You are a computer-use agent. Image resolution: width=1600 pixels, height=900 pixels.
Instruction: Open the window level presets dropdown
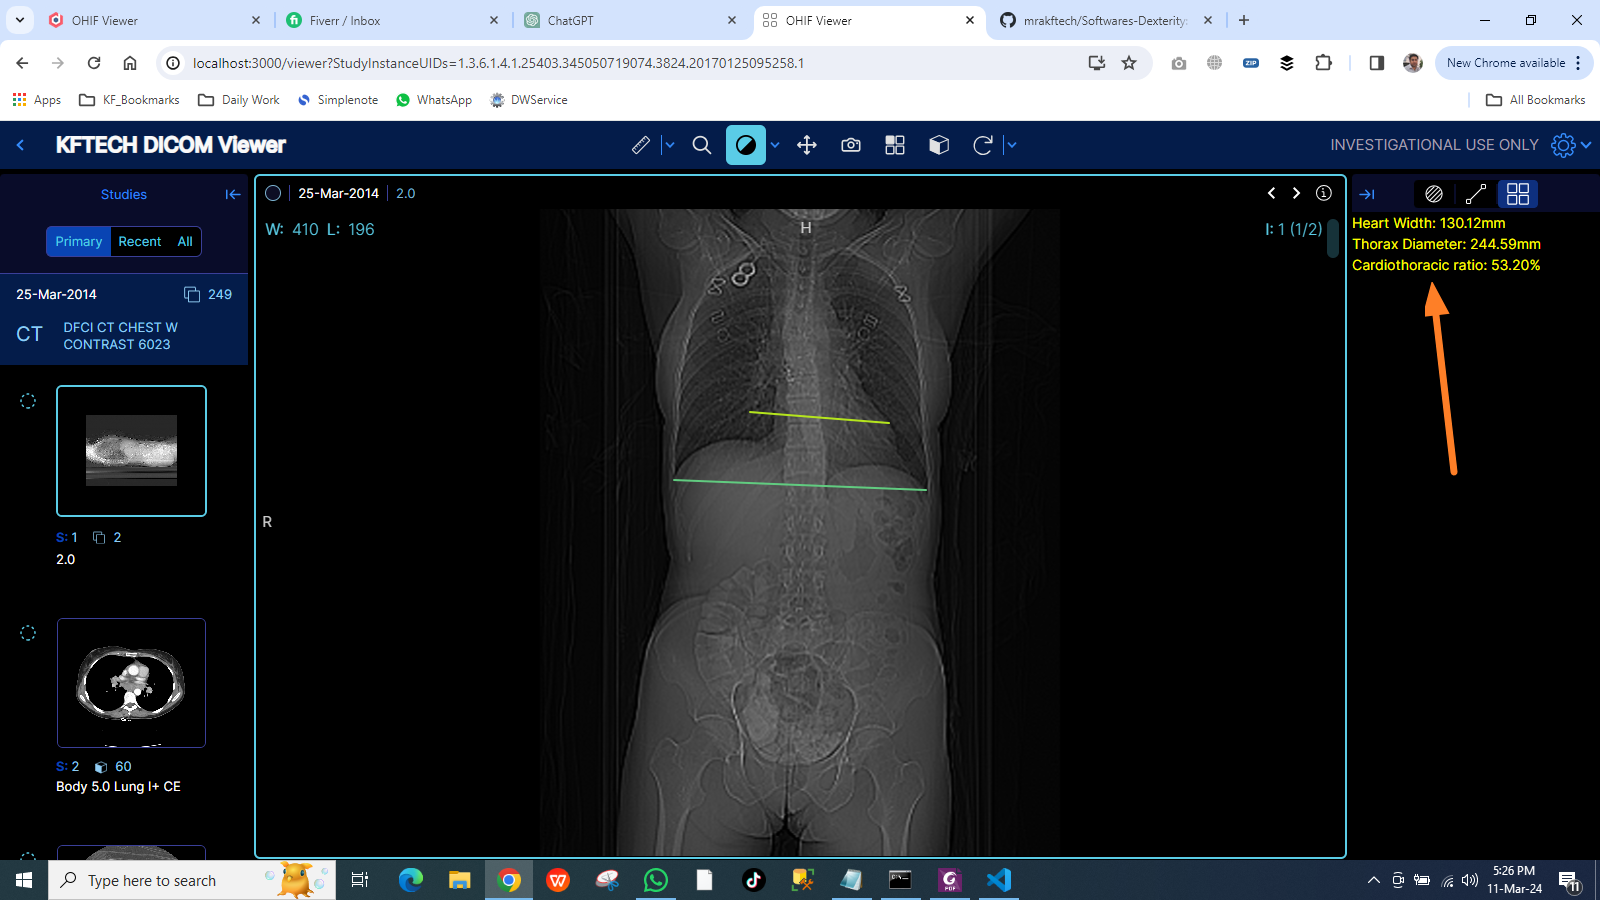774,145
